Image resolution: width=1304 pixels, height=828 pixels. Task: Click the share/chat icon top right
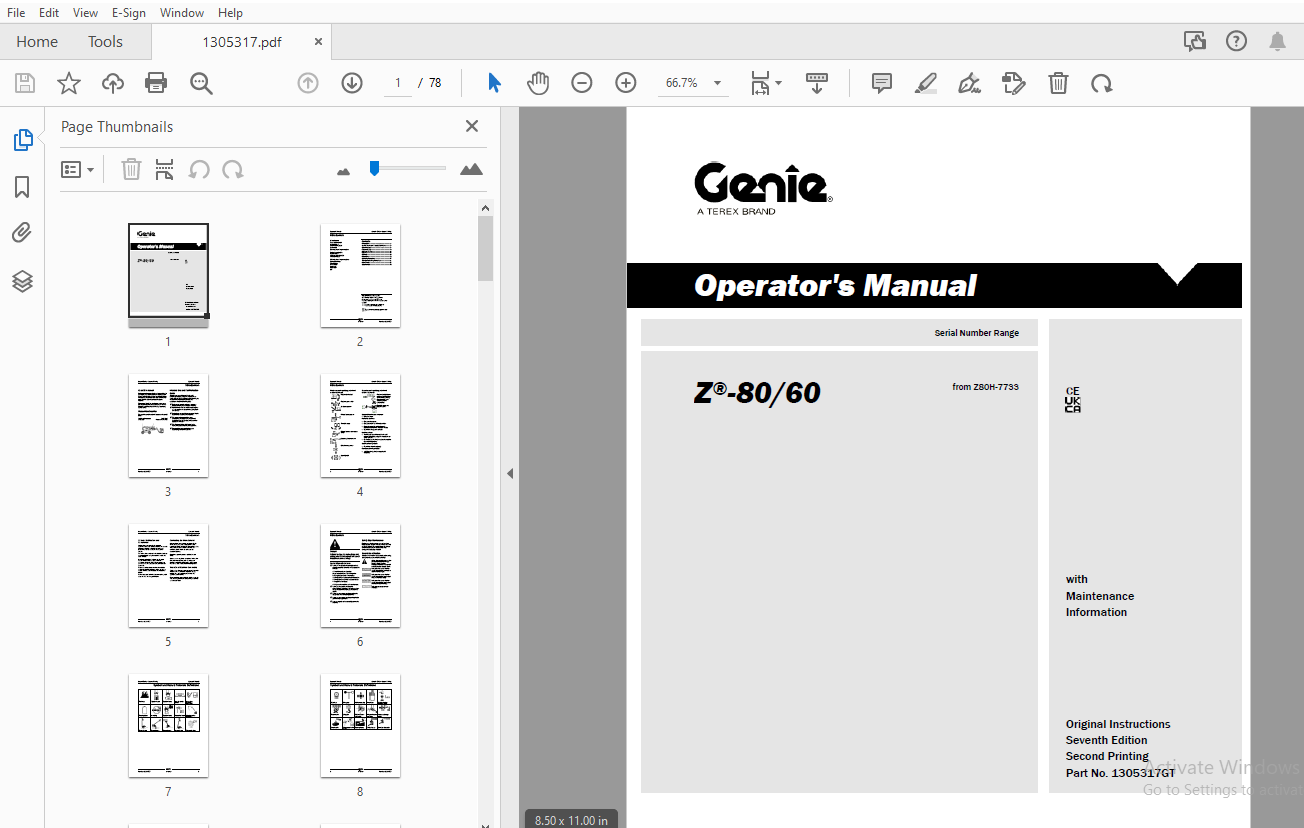(x=1194, y=41)
